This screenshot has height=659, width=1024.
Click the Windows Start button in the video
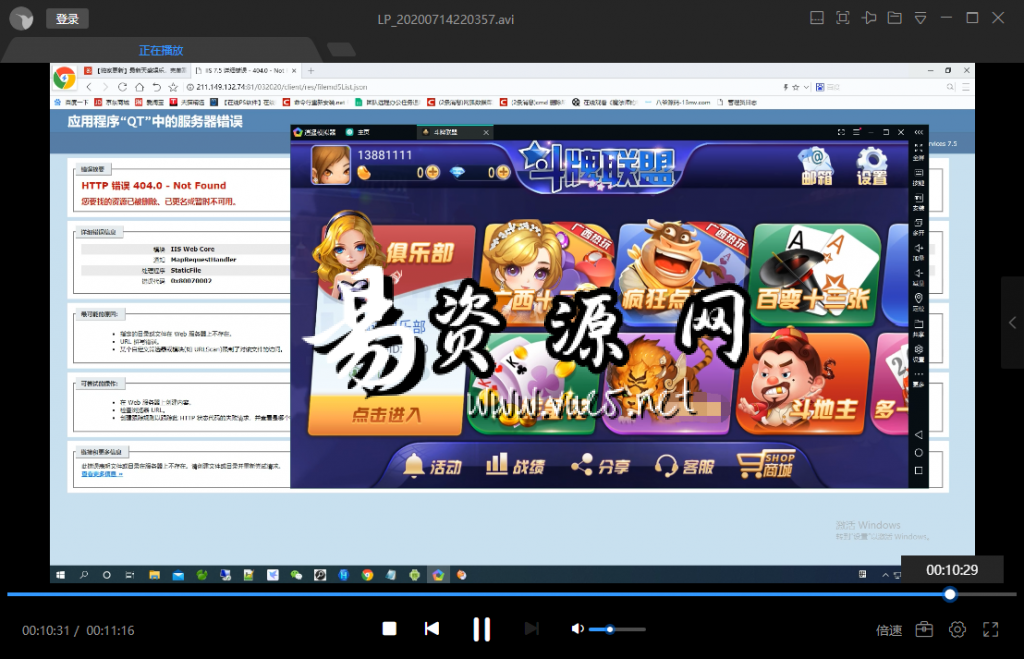pos(61,575)
